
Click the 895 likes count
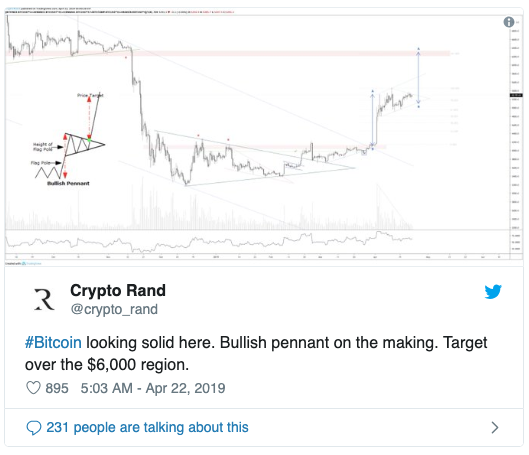(57, 388)
